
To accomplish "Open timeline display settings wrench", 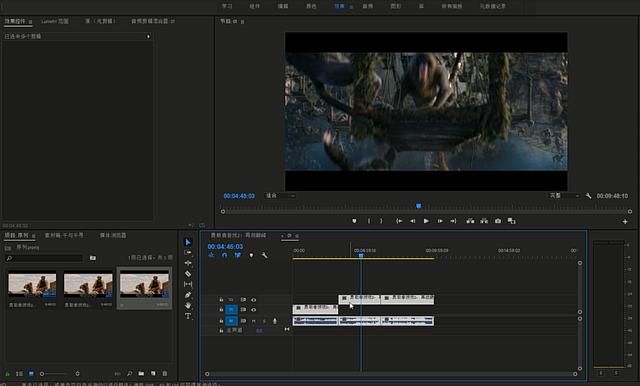I will [264, 255].
